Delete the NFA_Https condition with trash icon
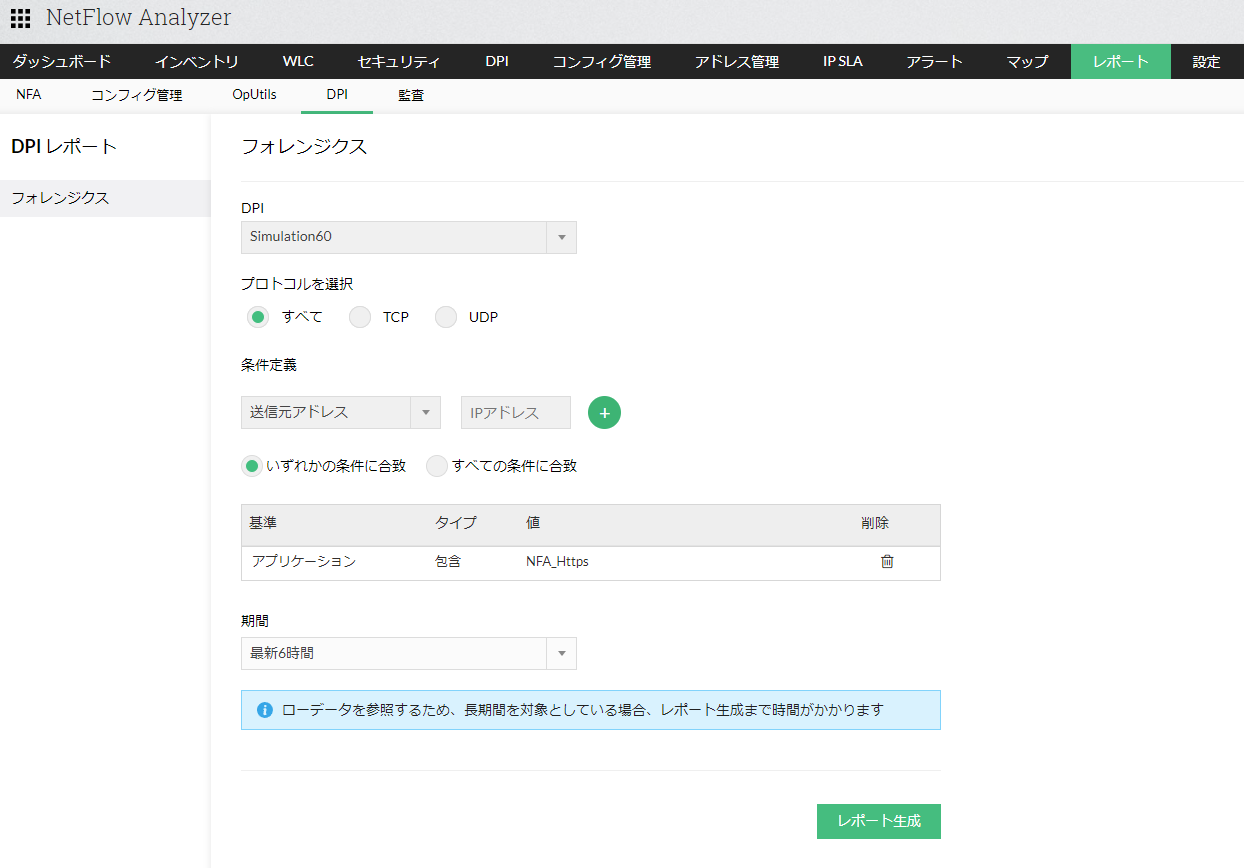 coord(886,562)
